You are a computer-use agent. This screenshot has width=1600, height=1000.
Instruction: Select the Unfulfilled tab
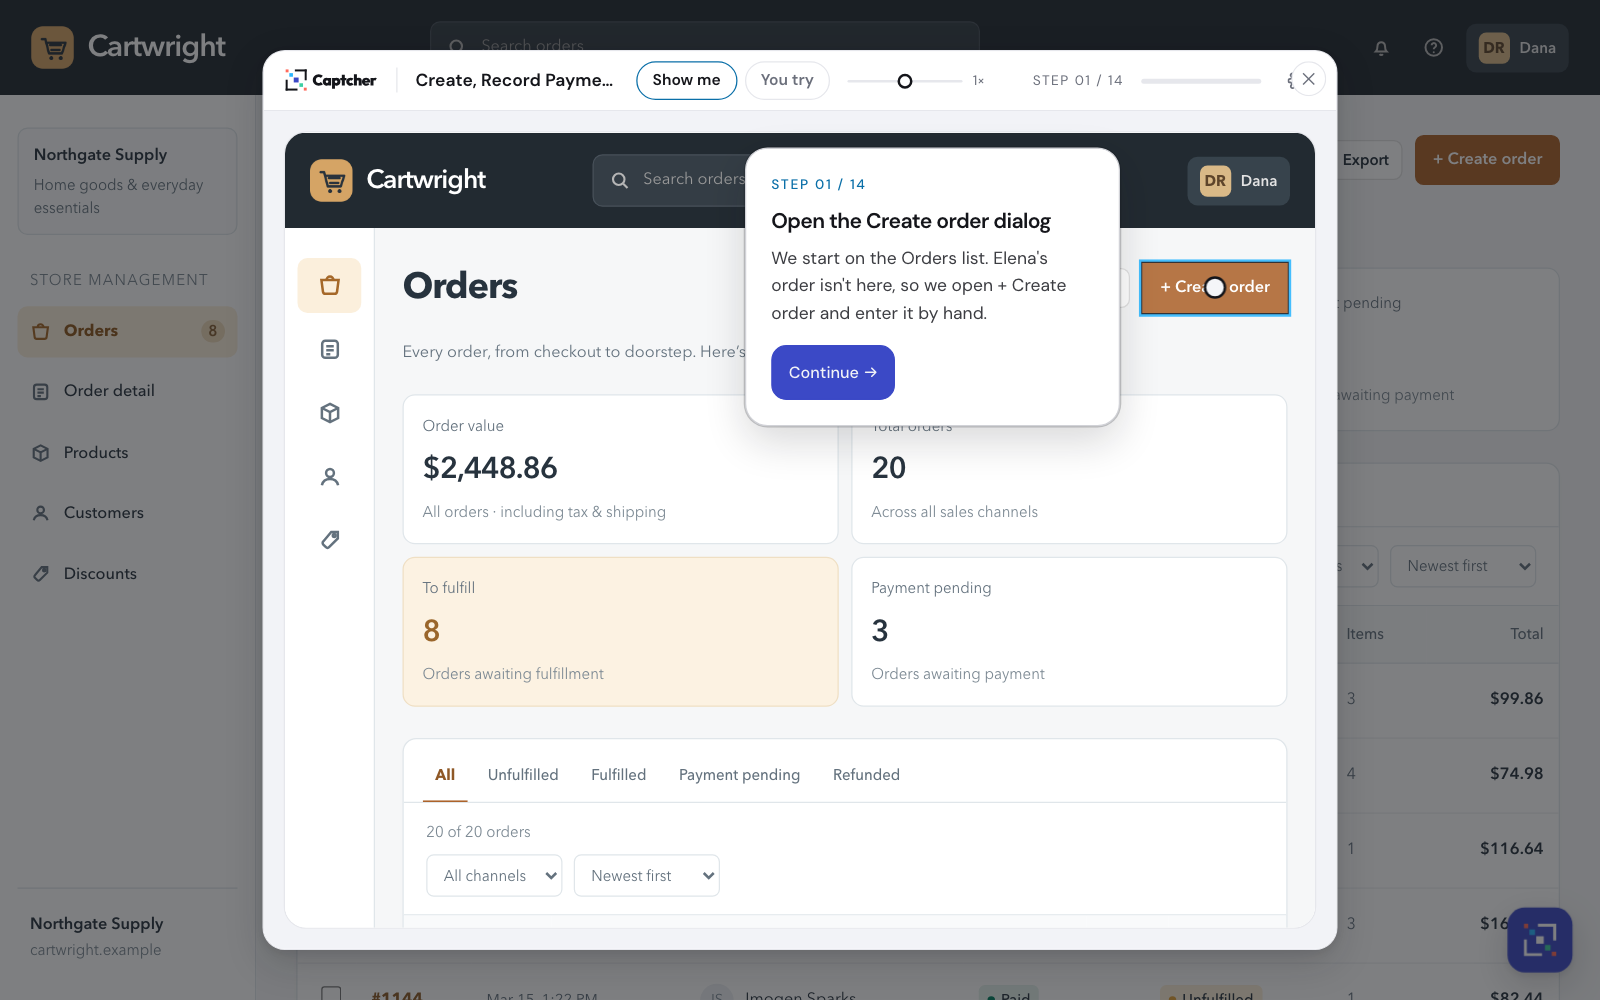[x=523, y=775]
